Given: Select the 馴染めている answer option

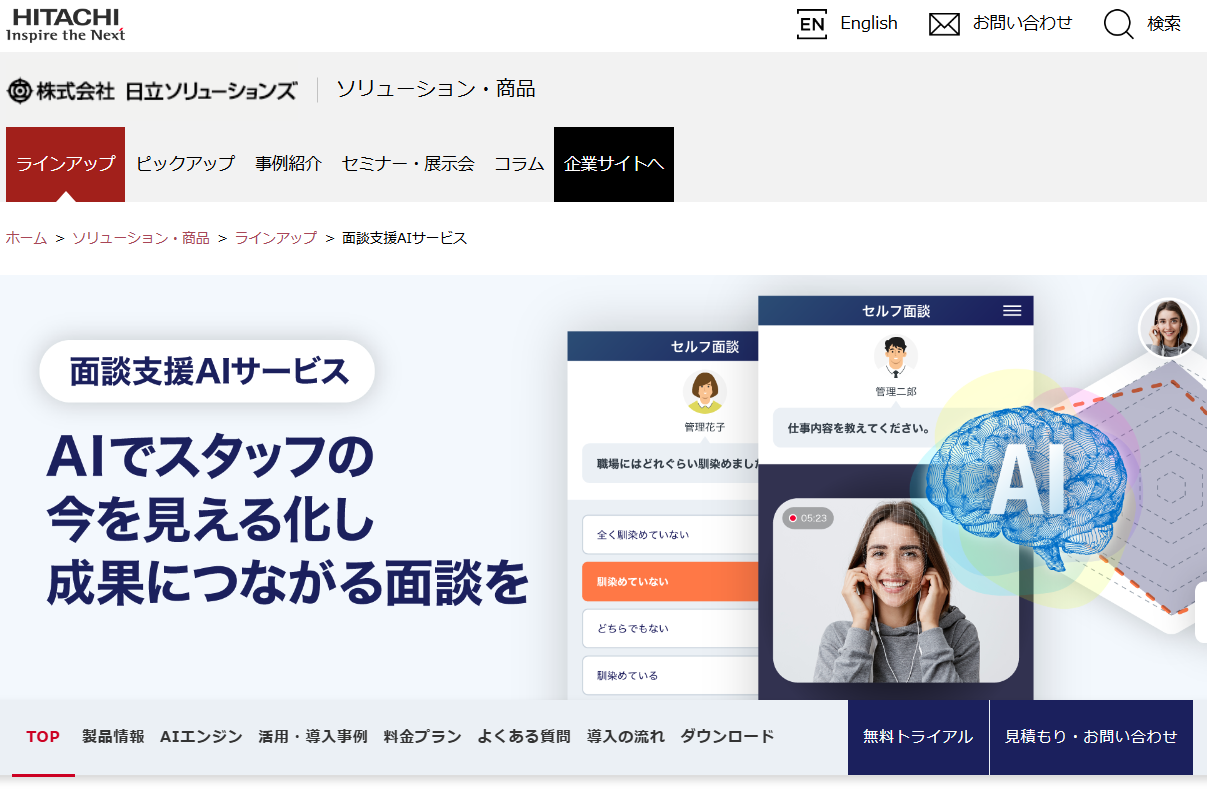Looking at the screenshot, I should click(670, 676).
